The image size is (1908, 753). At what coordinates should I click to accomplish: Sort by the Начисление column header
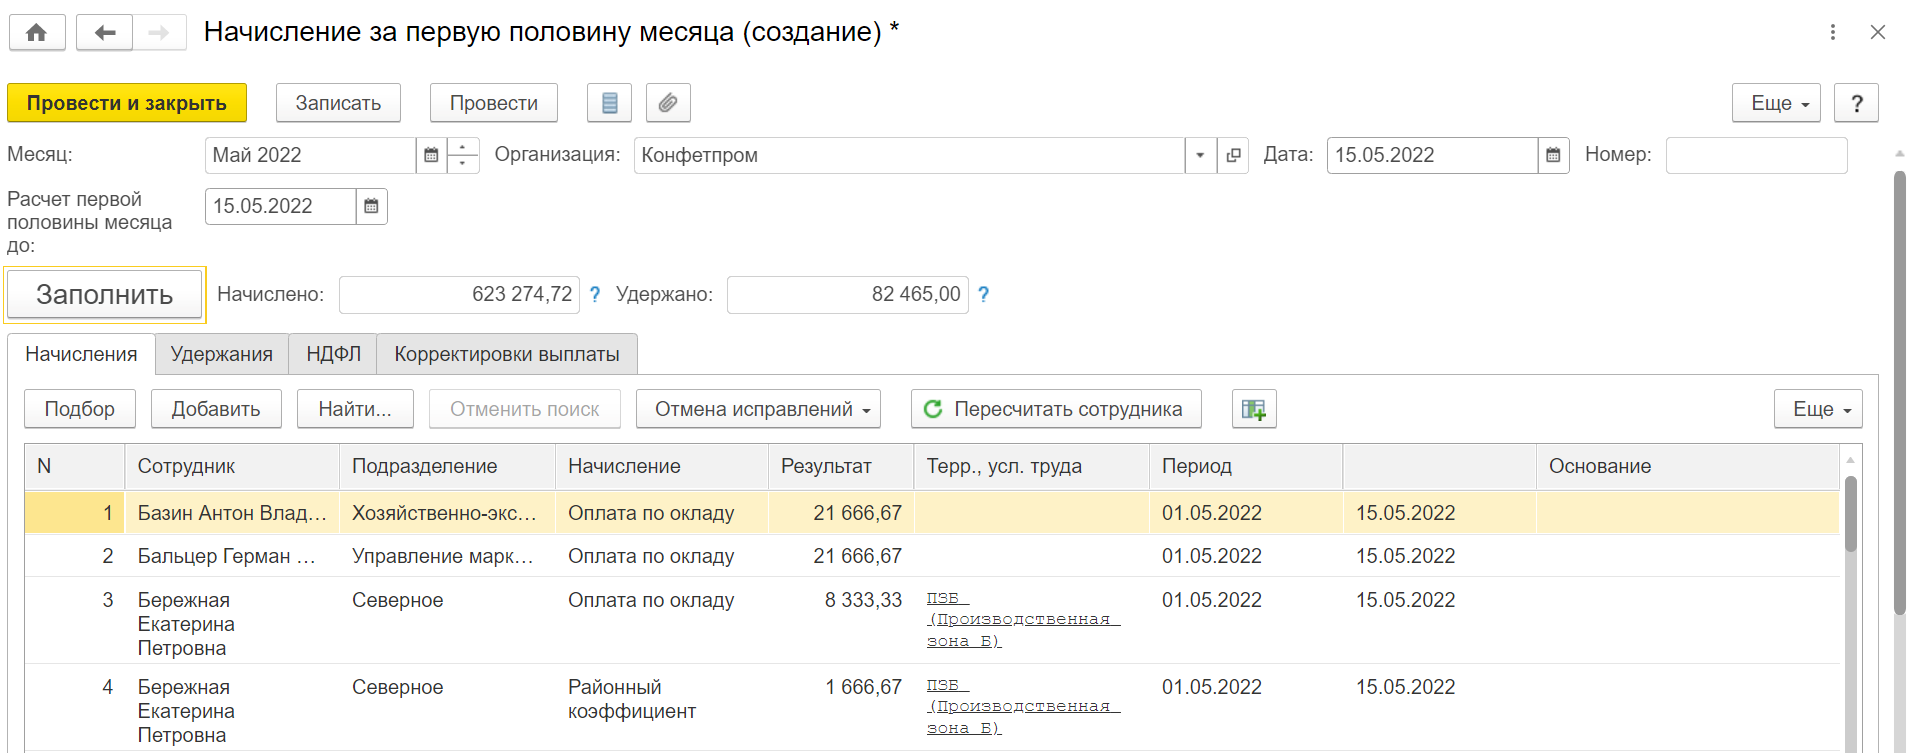coord(662,466)
